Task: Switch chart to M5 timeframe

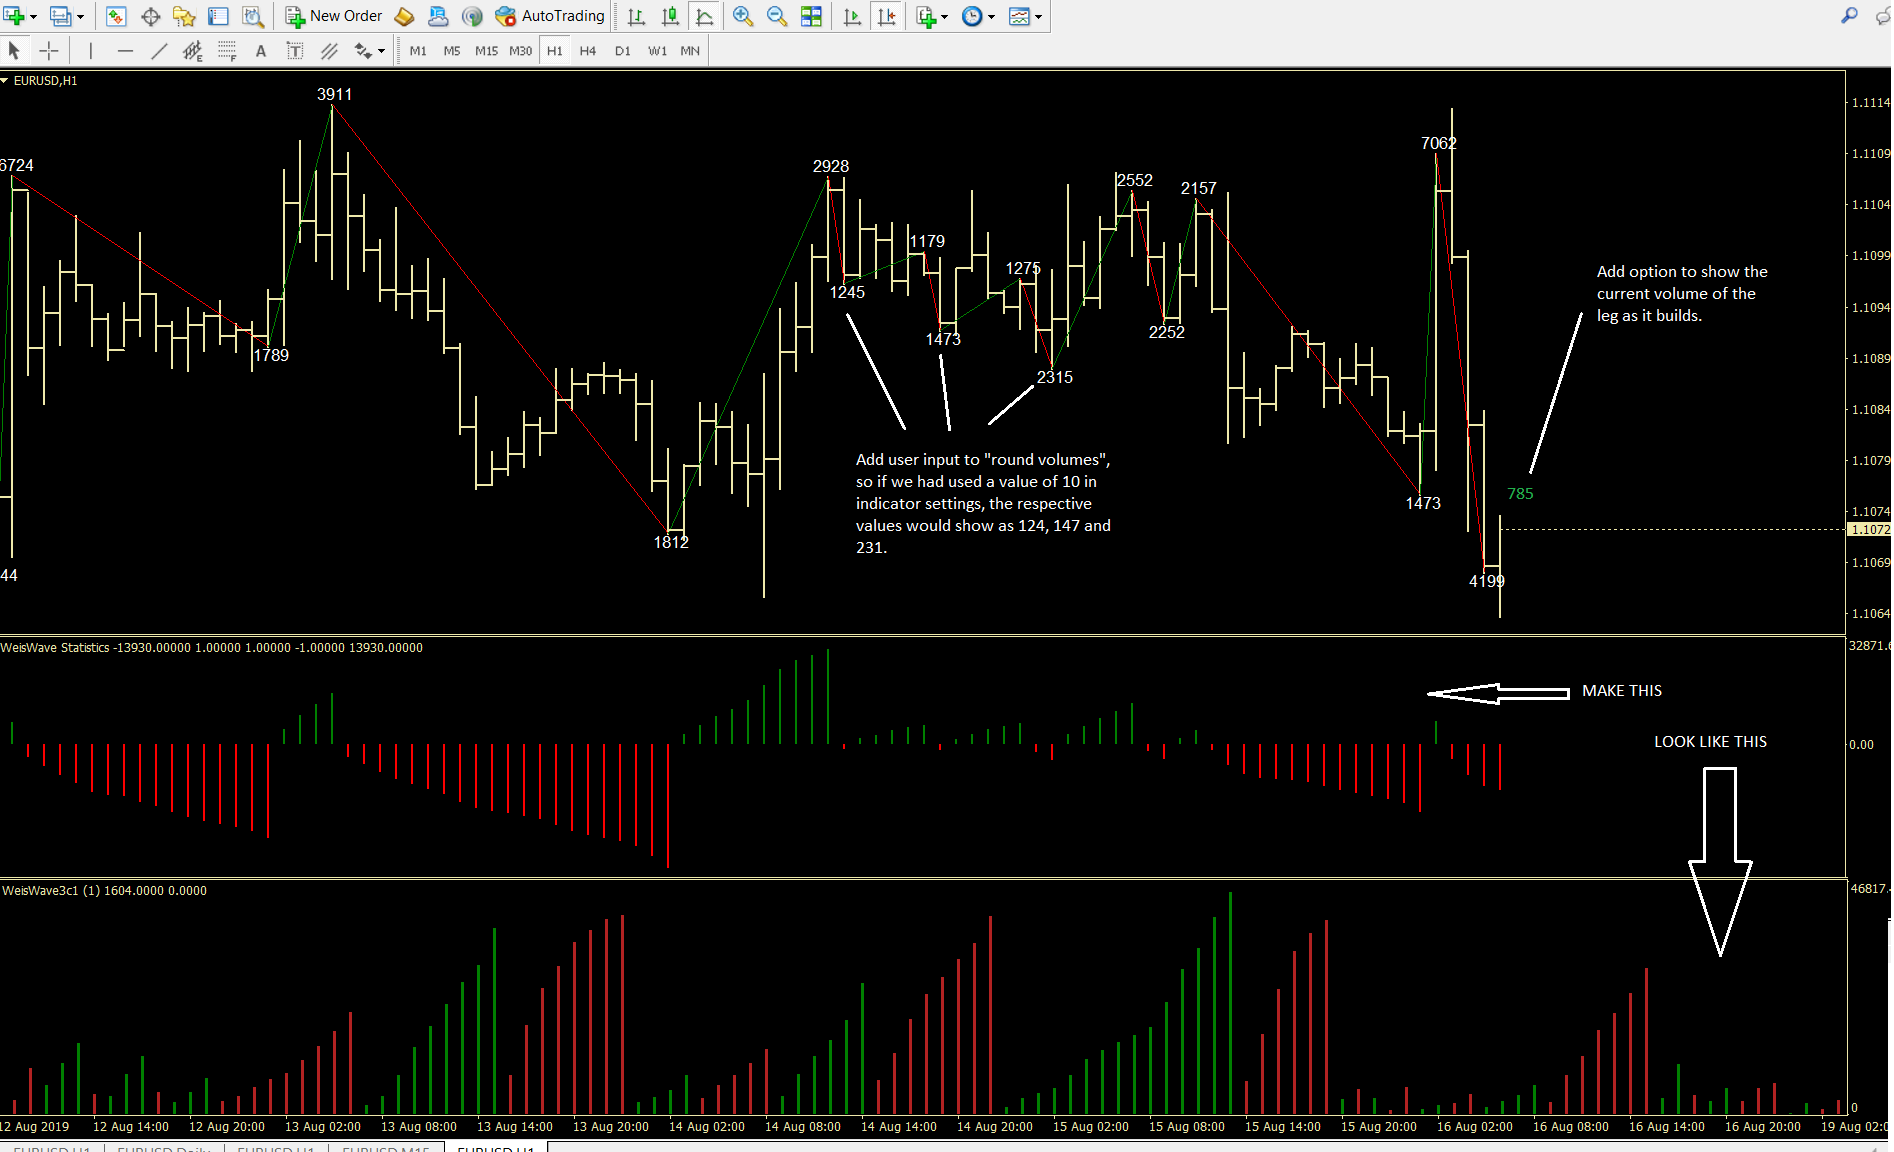Action: tap(452, 50)
